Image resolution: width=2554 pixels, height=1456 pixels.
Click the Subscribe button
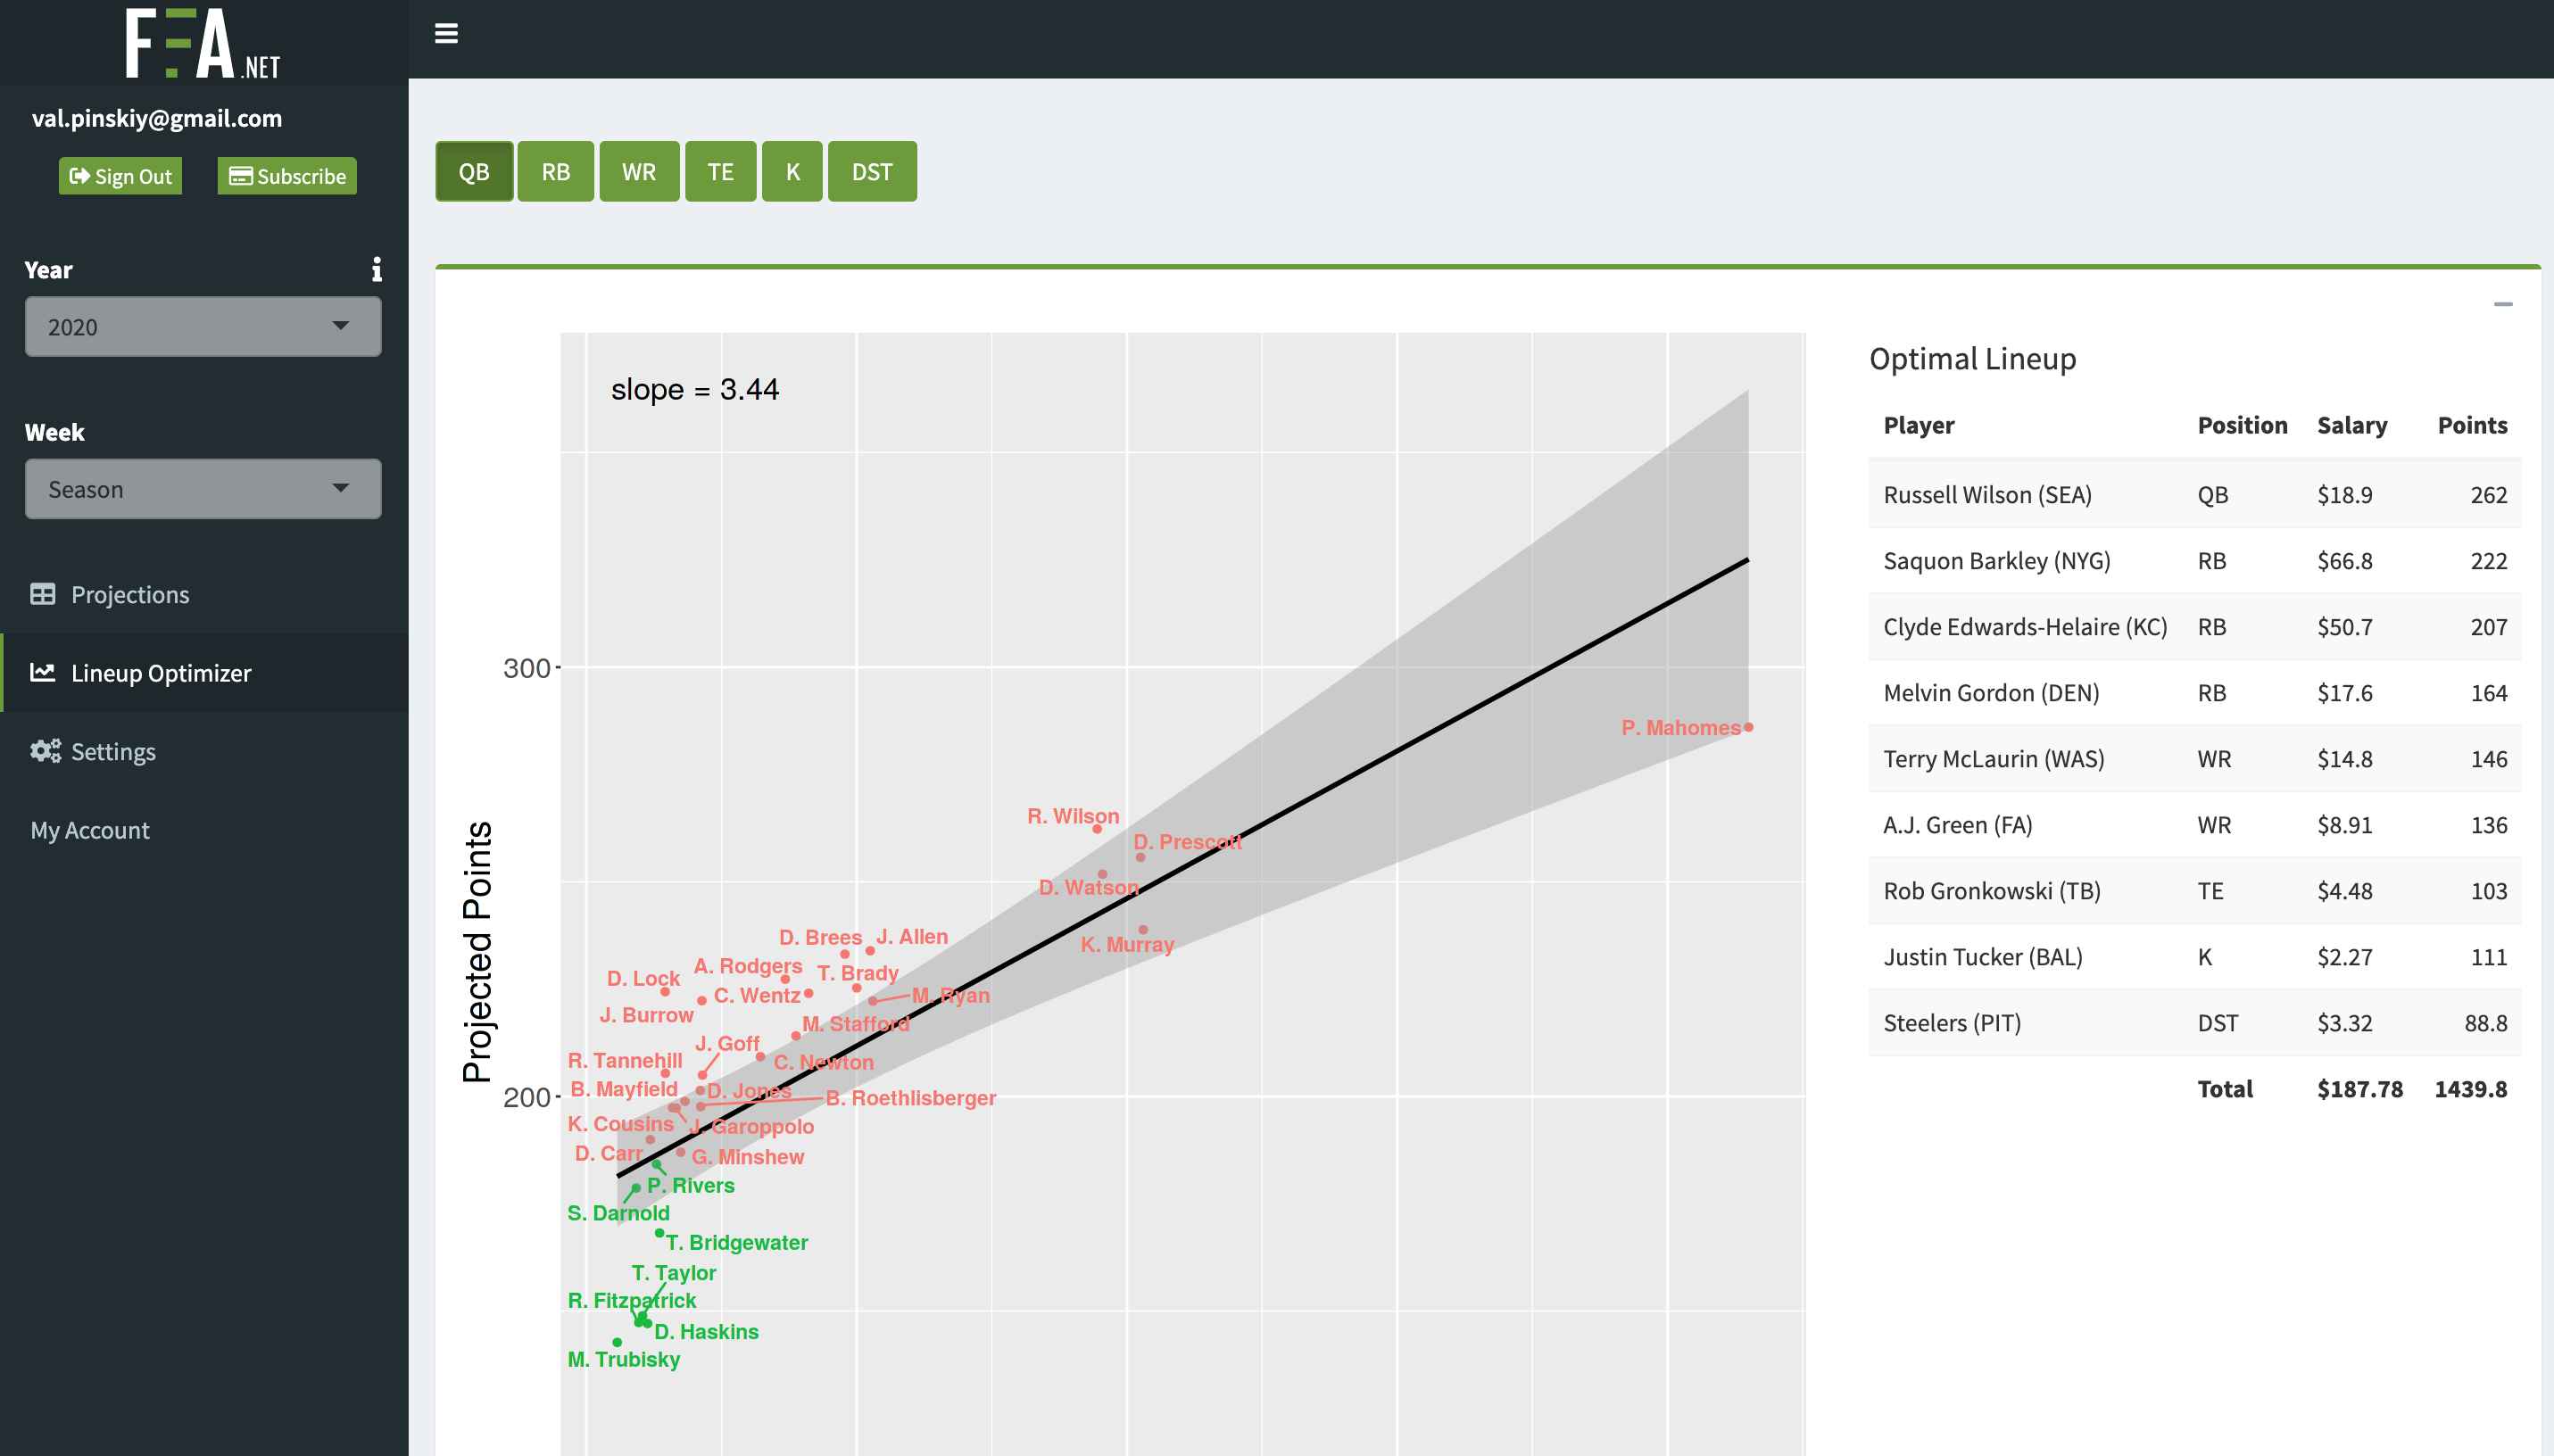click(287, 175)
